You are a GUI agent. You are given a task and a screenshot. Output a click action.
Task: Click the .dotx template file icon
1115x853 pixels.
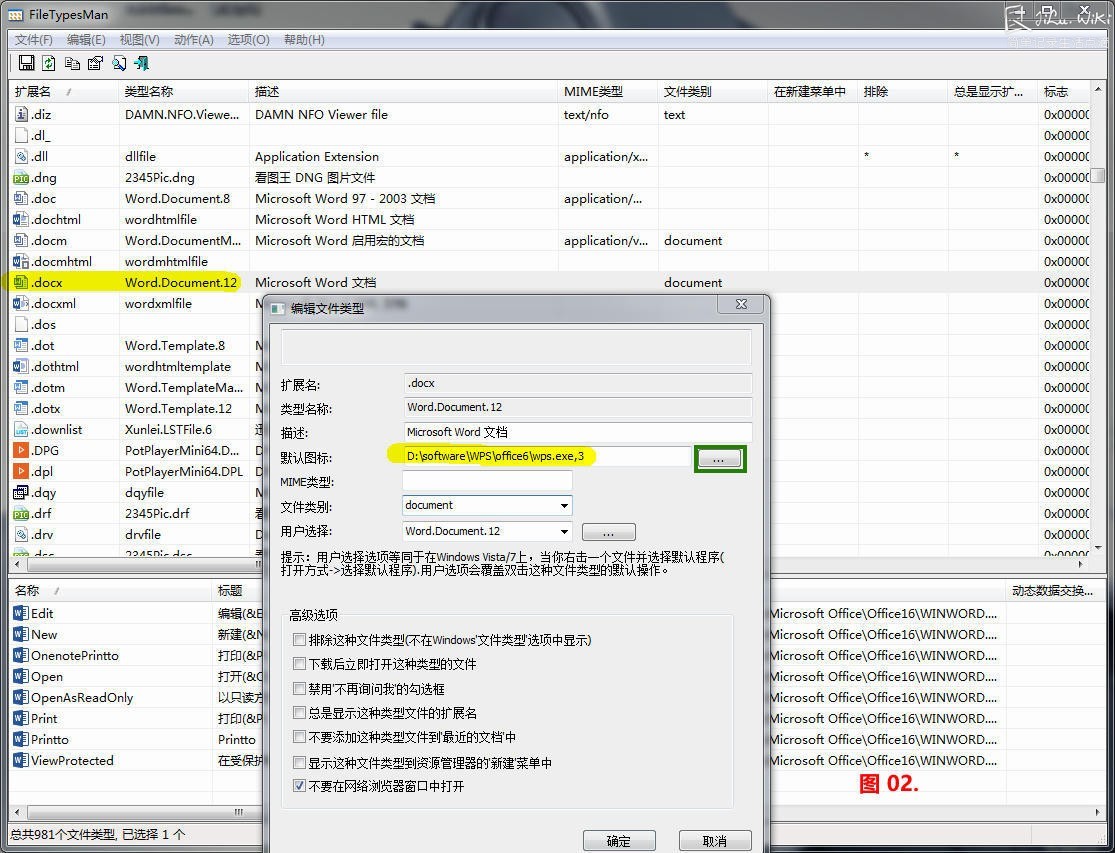tap(21, 409)
